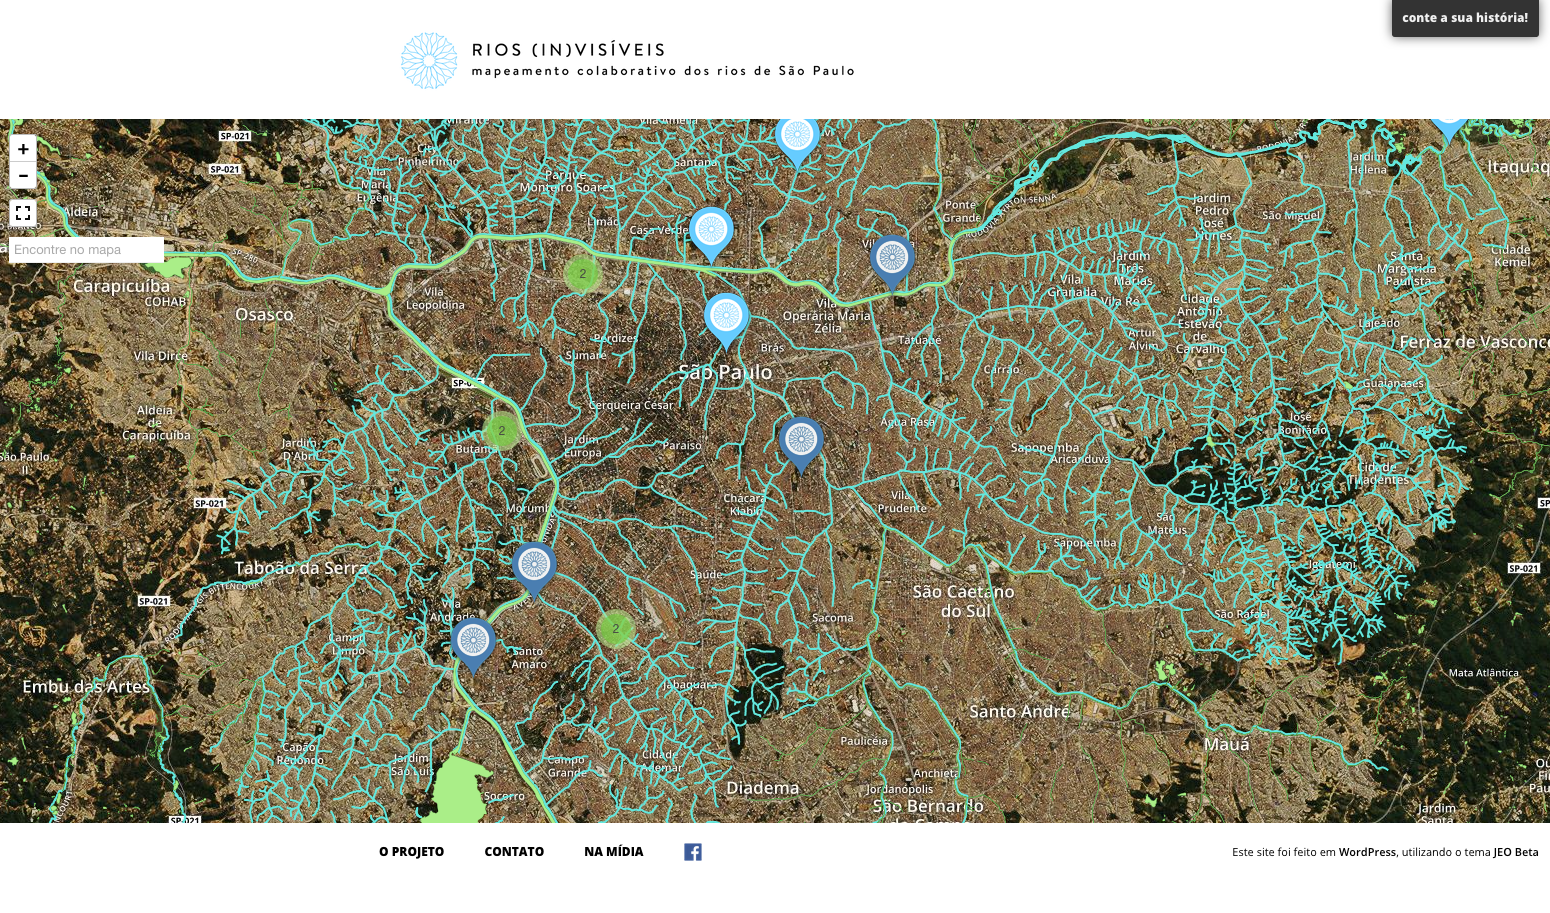The width and height of the screenshot is (1550, 913).
Task: Follow the WordPress link in footer
Action: click(x=1366, y=852)
